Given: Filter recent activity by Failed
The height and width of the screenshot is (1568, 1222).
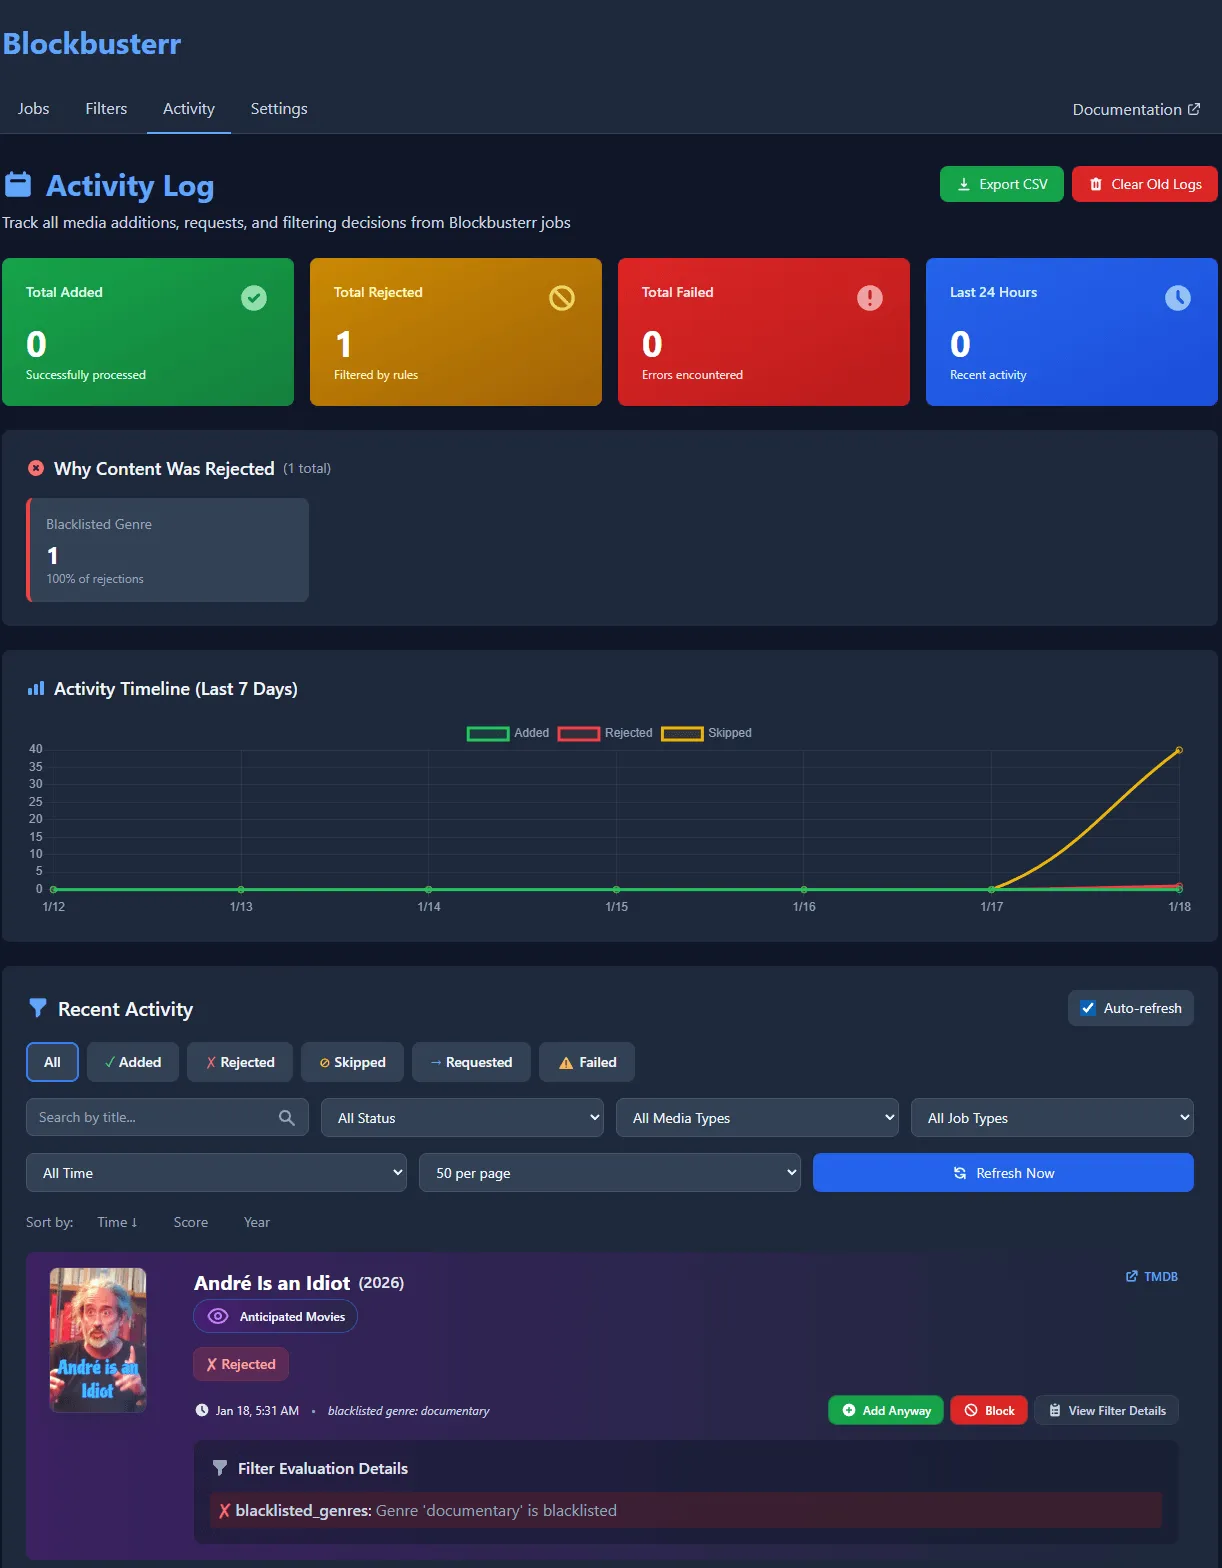Looking at the screenshot, I should (587, 1062).
